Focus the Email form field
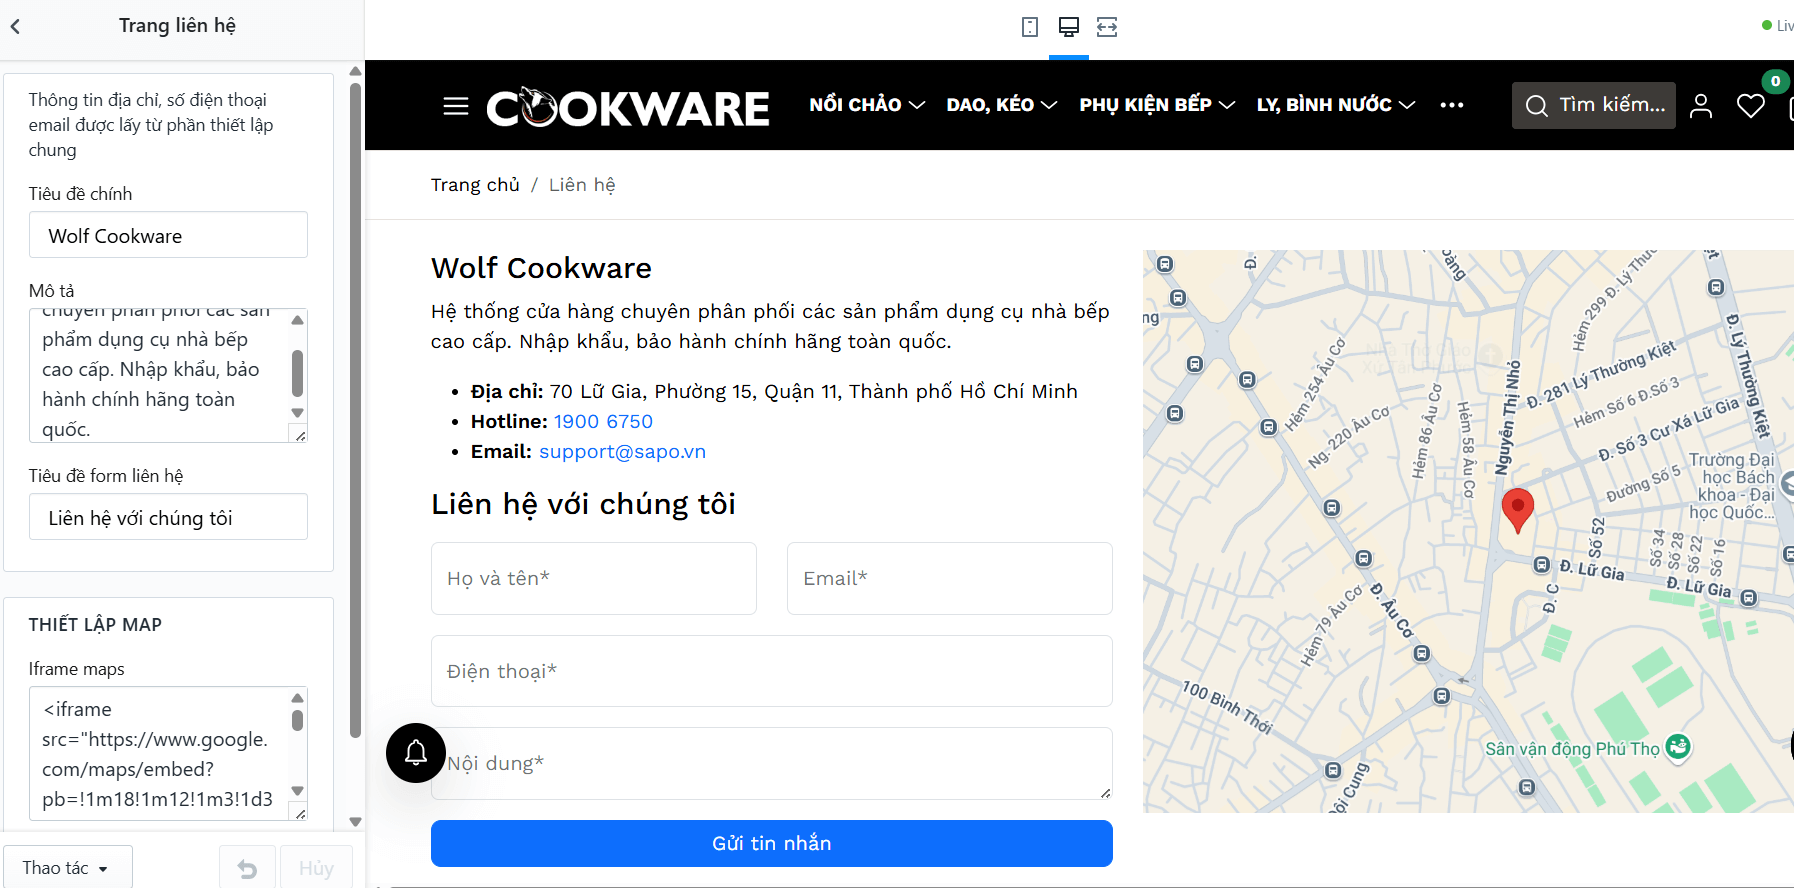Image resolution: width=1794 pixels, height=888 pixels. 950,578
